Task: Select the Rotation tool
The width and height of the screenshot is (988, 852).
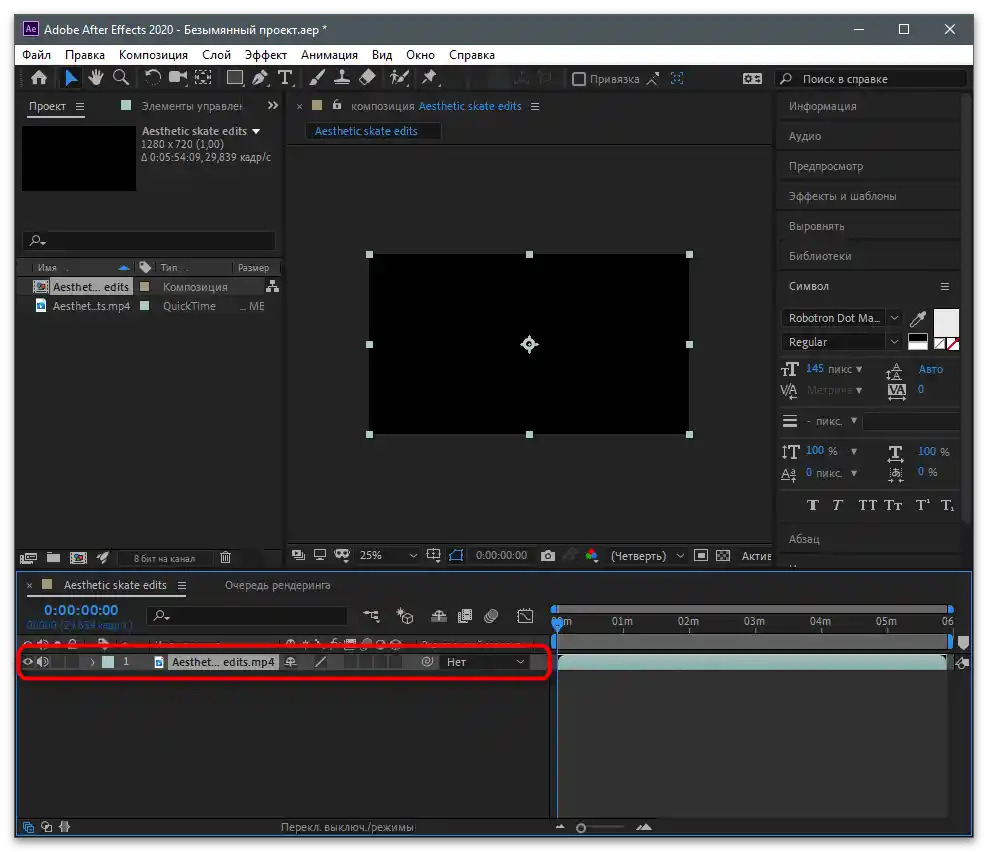Action: coord(152,78)
